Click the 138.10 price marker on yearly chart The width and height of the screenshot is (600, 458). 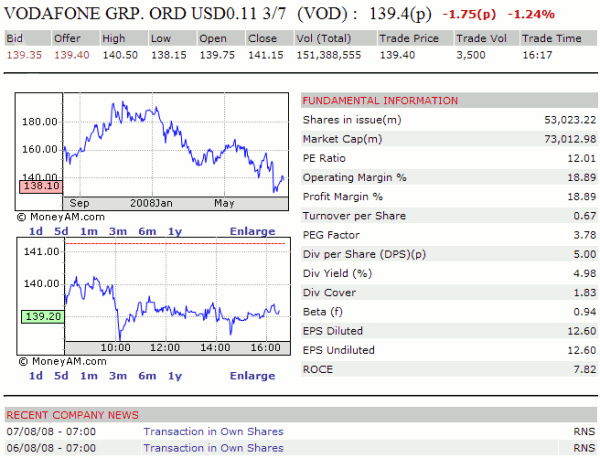point(41,186)
